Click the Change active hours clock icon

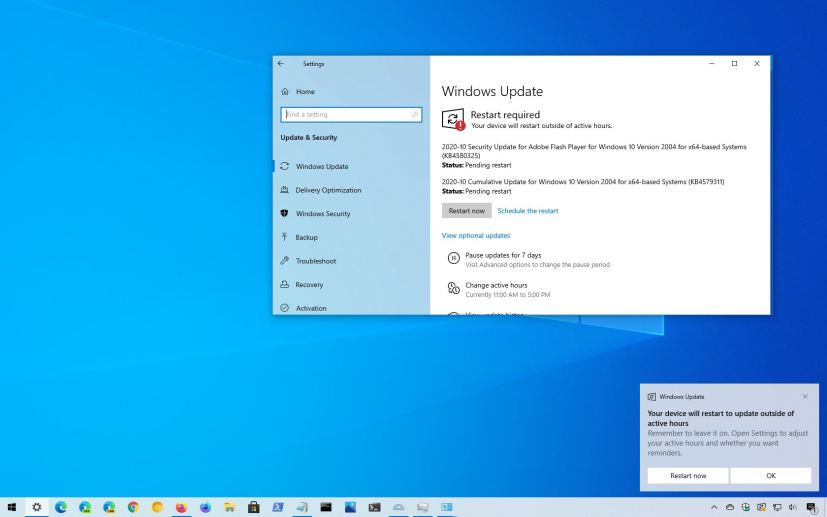pos(453,289)
